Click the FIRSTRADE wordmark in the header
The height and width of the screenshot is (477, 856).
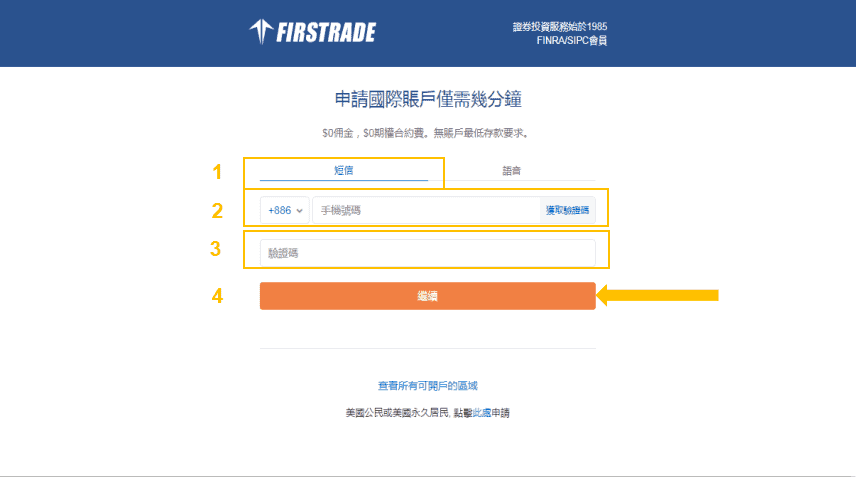tap(326, 32)
